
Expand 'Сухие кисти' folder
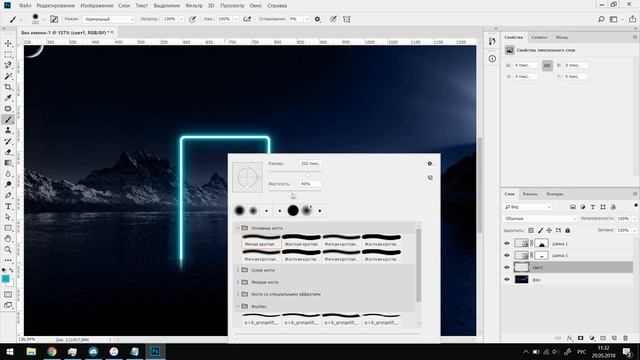tap(238, 270)
